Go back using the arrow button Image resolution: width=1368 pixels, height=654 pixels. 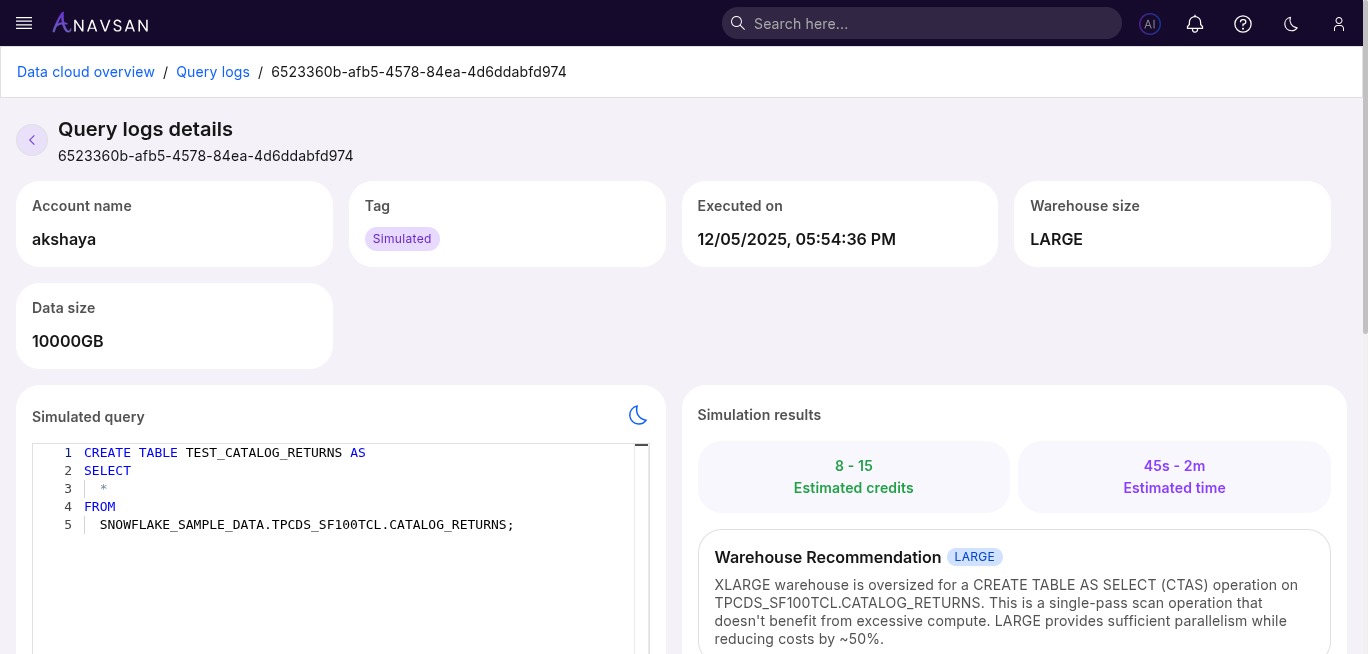click(x=32, y=140)
